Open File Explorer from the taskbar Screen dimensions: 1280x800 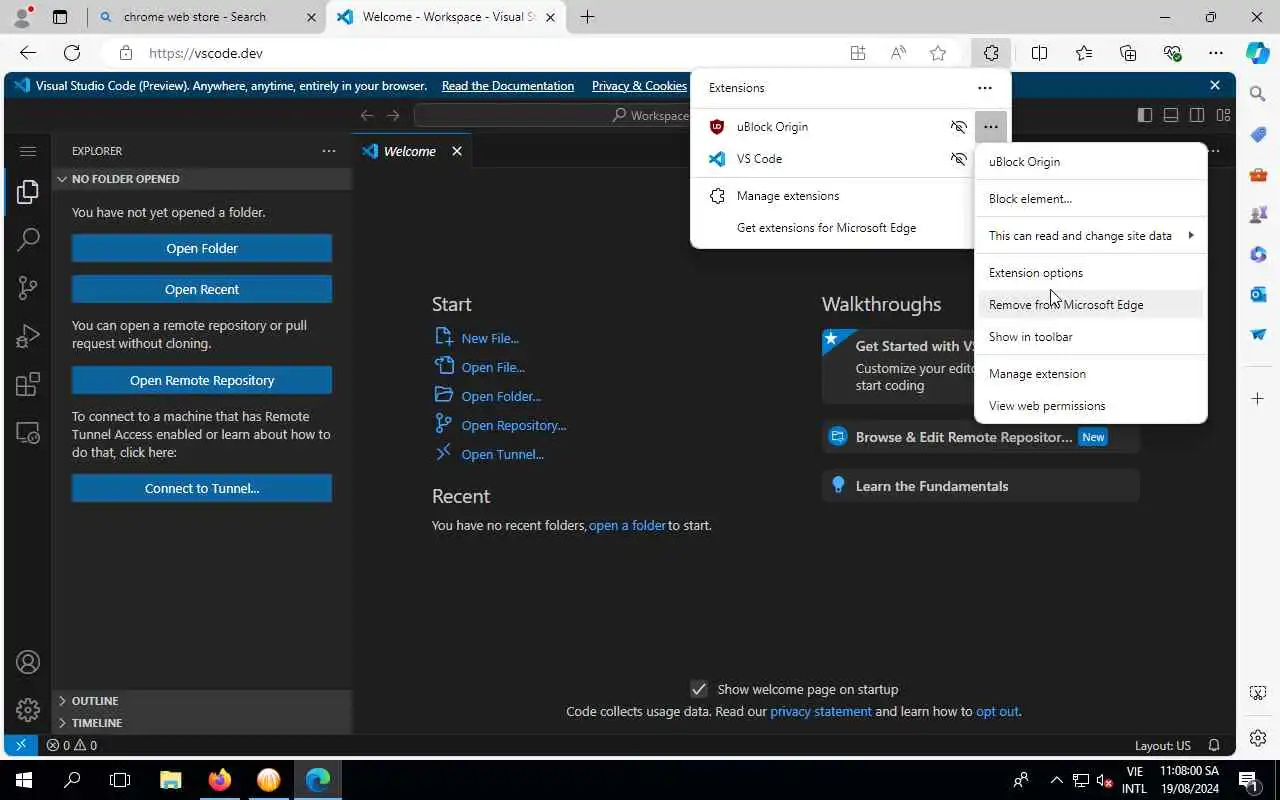coord(171,780)
